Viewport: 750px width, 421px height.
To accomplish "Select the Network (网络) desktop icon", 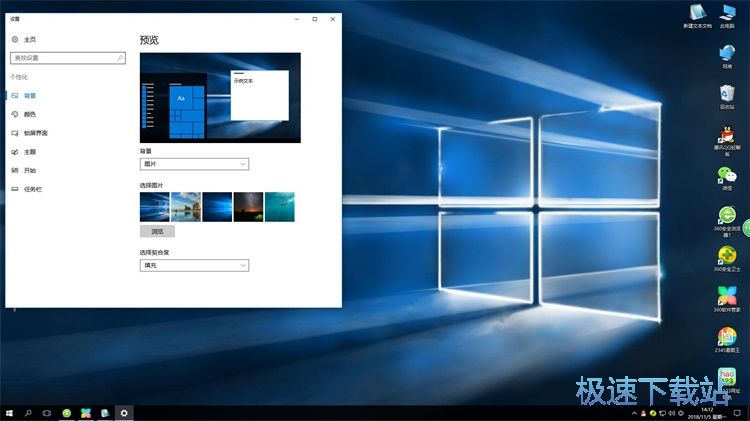I will pyautogui.click(x=727, y=56).
